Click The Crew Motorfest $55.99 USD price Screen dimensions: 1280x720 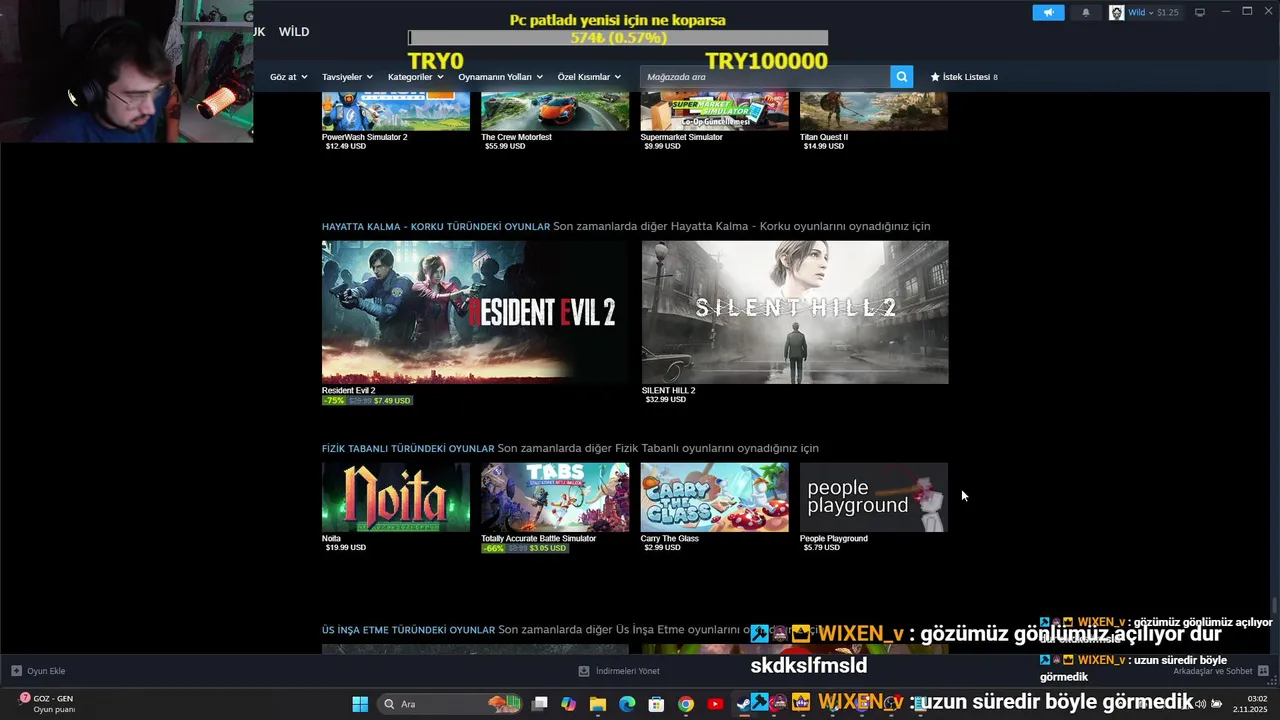(505, 146)
